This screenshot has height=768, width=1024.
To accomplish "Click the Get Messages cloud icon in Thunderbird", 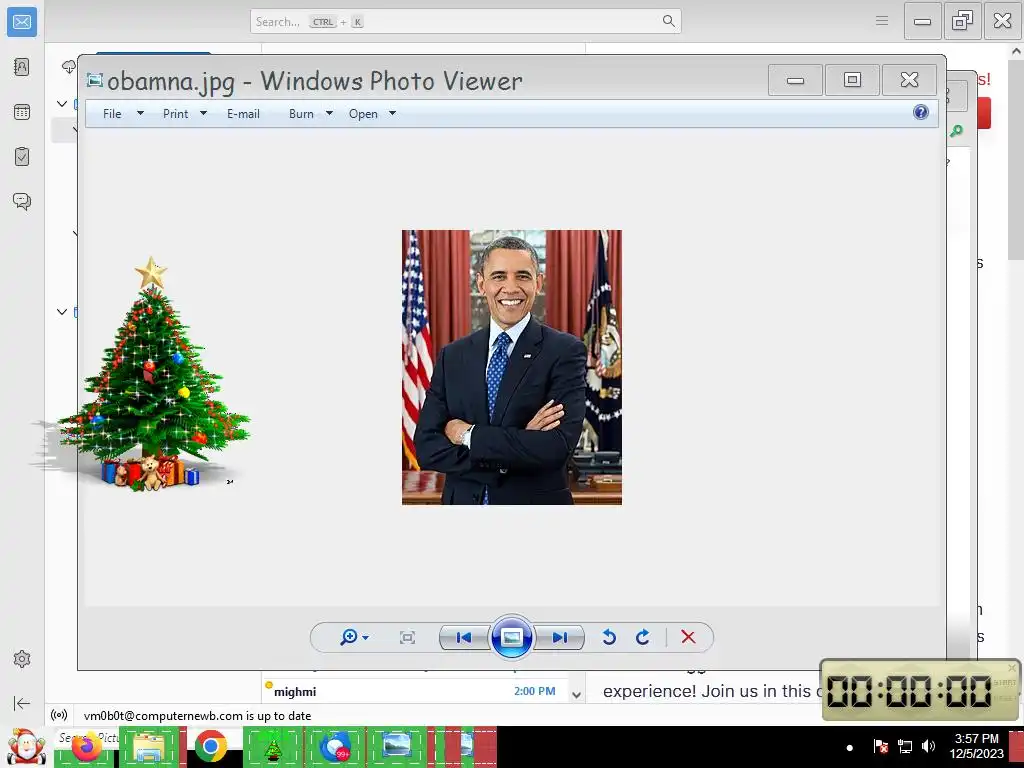I will pos(69,67).
